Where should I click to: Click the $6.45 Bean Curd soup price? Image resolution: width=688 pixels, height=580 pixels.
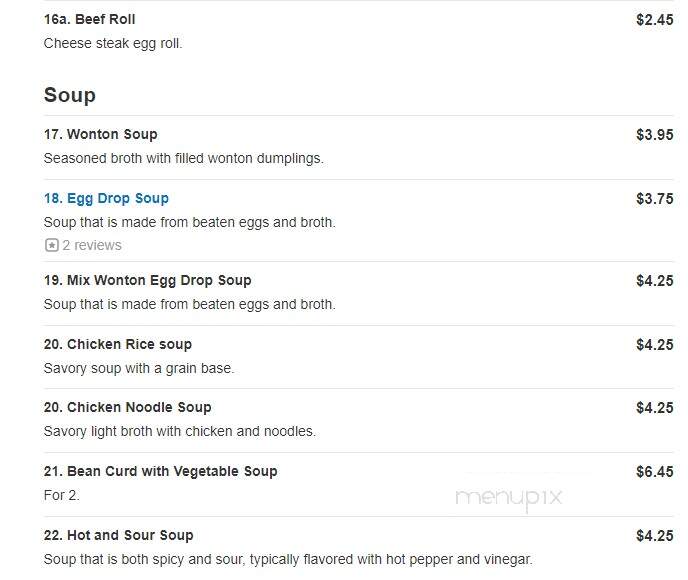(655, 472)
